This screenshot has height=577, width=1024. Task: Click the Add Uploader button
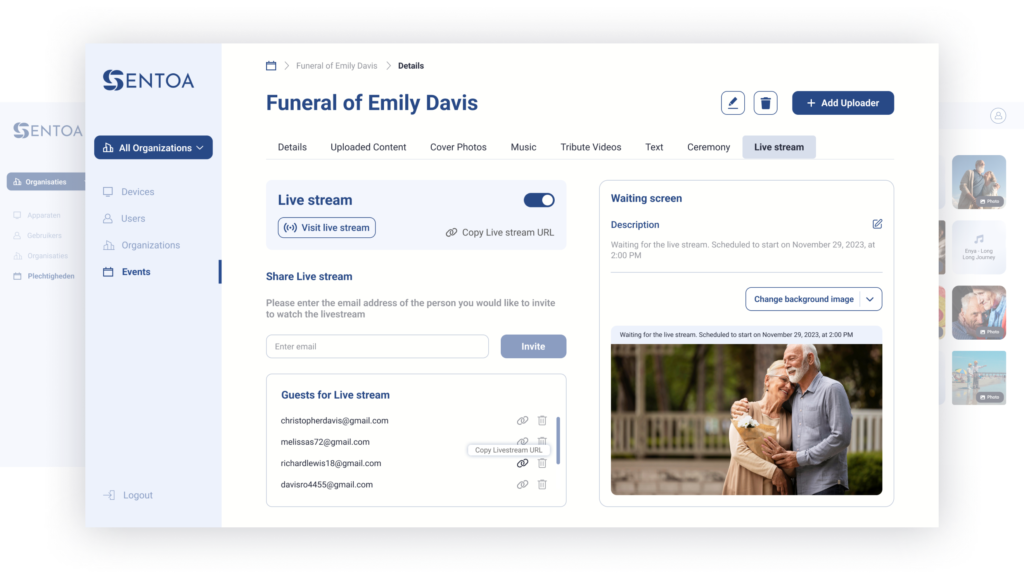tap(842, 103)
